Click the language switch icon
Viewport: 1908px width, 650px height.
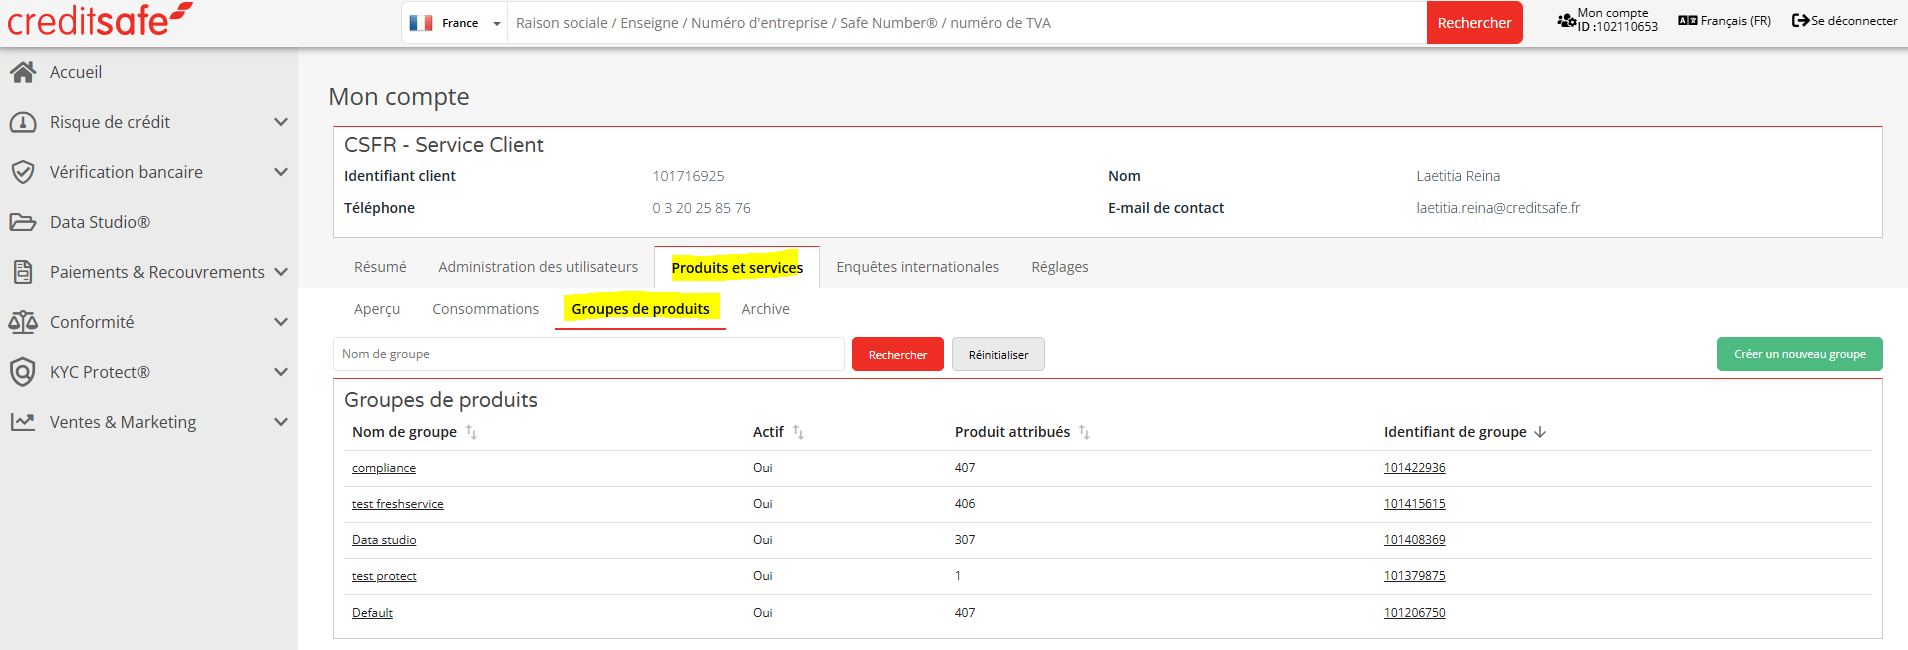pyautogui.click(x=1687, y=21)
